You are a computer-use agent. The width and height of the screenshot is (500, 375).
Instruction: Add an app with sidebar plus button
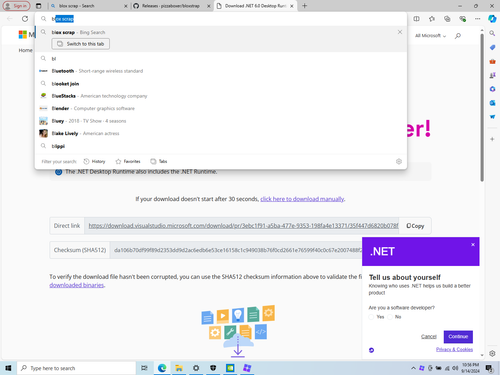(x=492, y=139)
